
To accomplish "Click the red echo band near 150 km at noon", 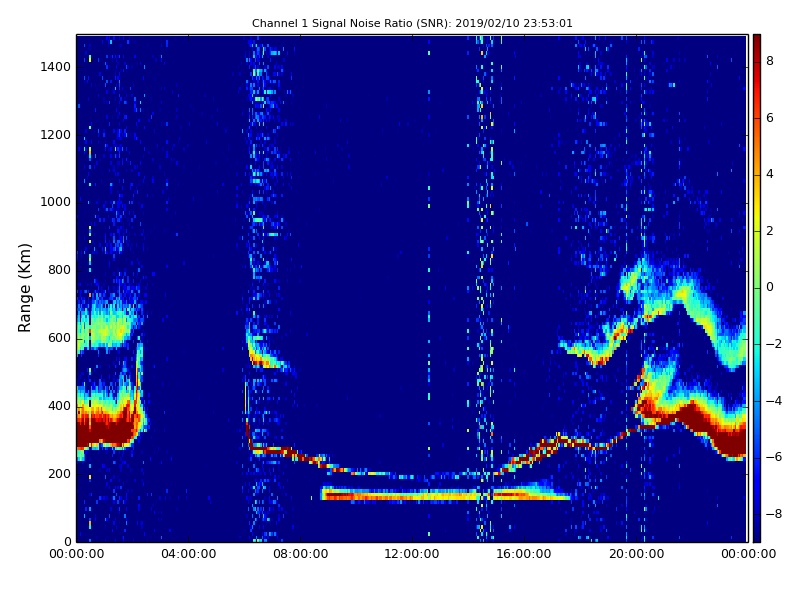I will point(412,494).
